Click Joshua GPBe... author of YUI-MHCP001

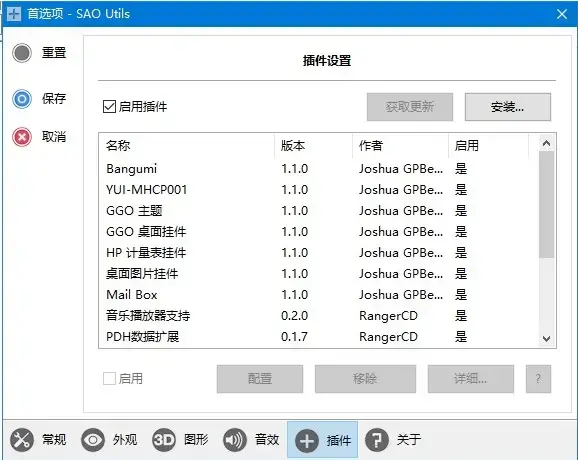pyautogui.click(x=401, y=190)
